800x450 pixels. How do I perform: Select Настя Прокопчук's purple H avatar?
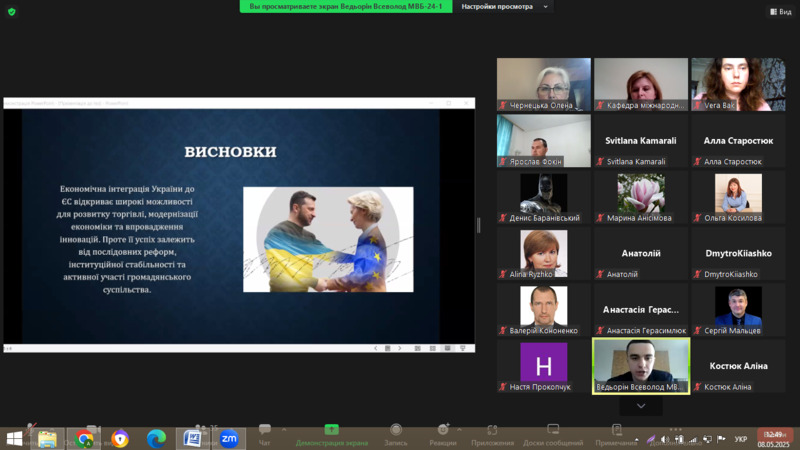coord(544,366)
